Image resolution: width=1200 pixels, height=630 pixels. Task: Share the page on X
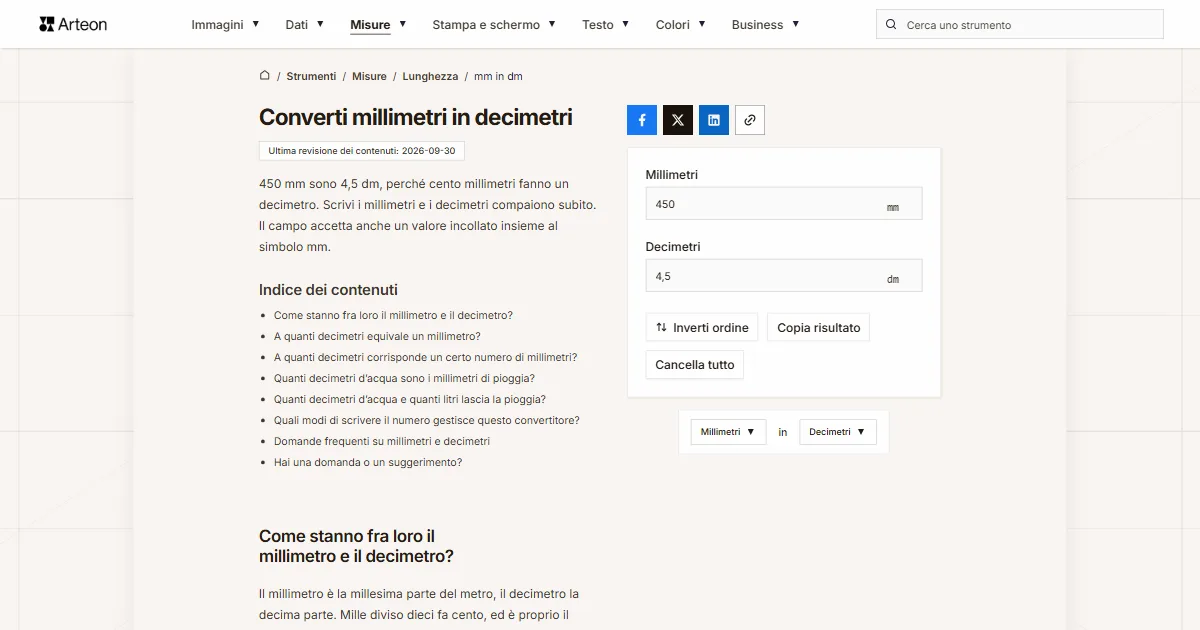pyautogui.click(x=678, y=120)
